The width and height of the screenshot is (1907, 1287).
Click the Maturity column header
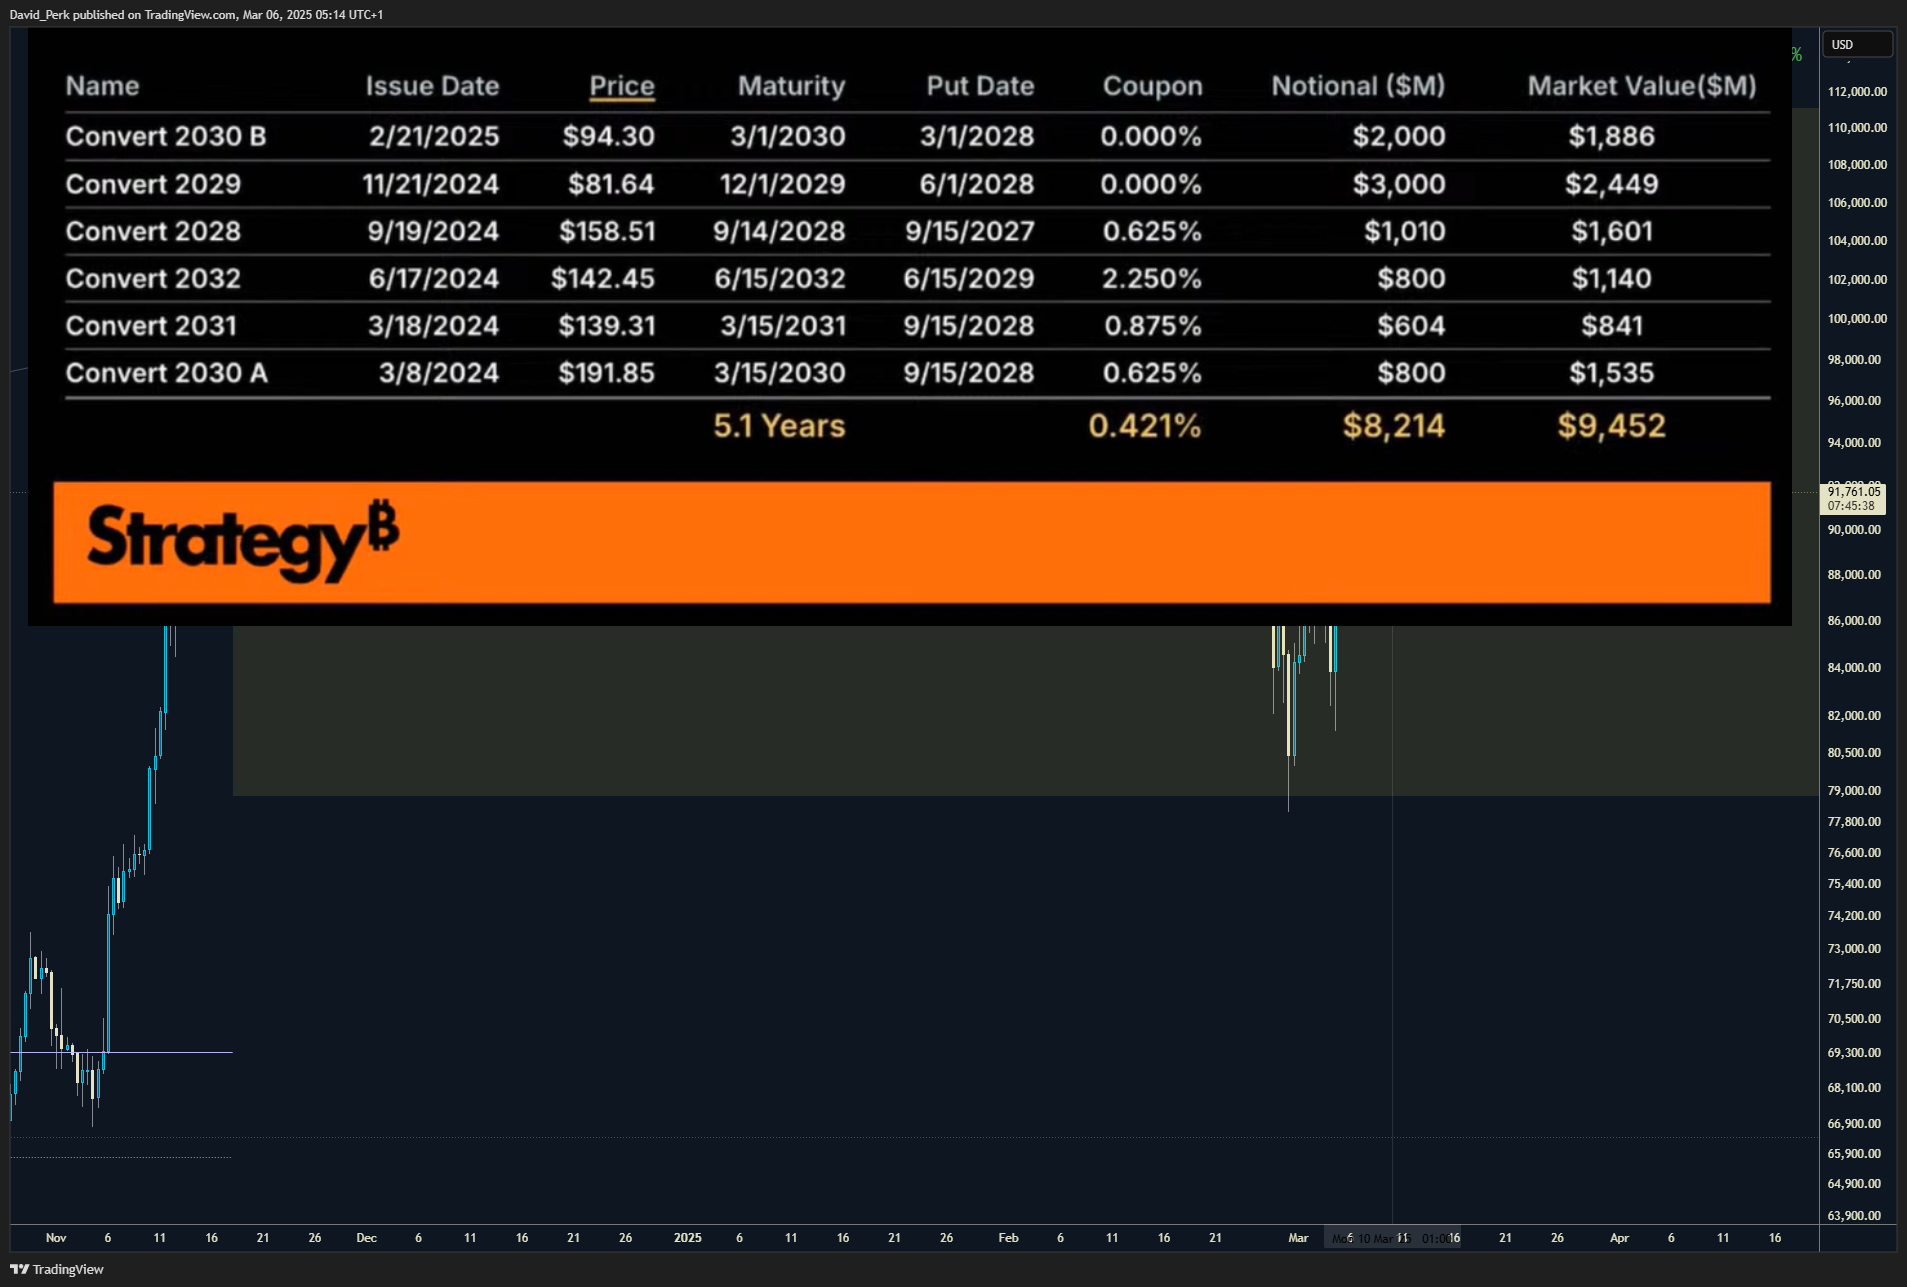pyautogui.click(x=791, y=86)
